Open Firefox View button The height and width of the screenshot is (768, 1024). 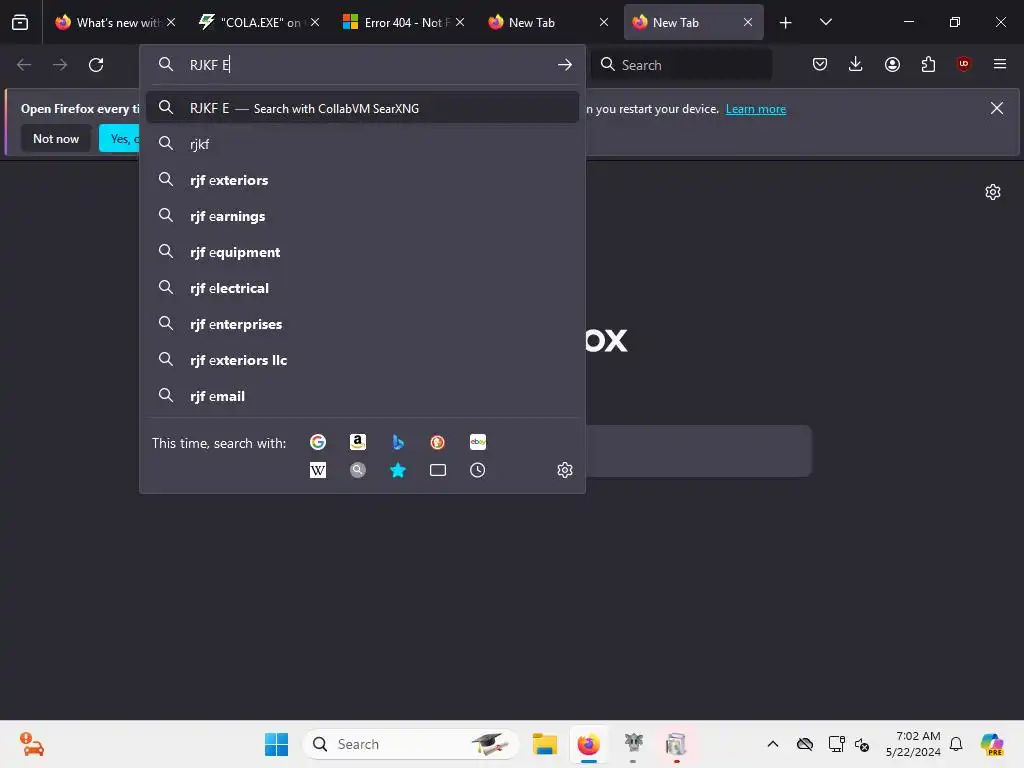(20, 22)
